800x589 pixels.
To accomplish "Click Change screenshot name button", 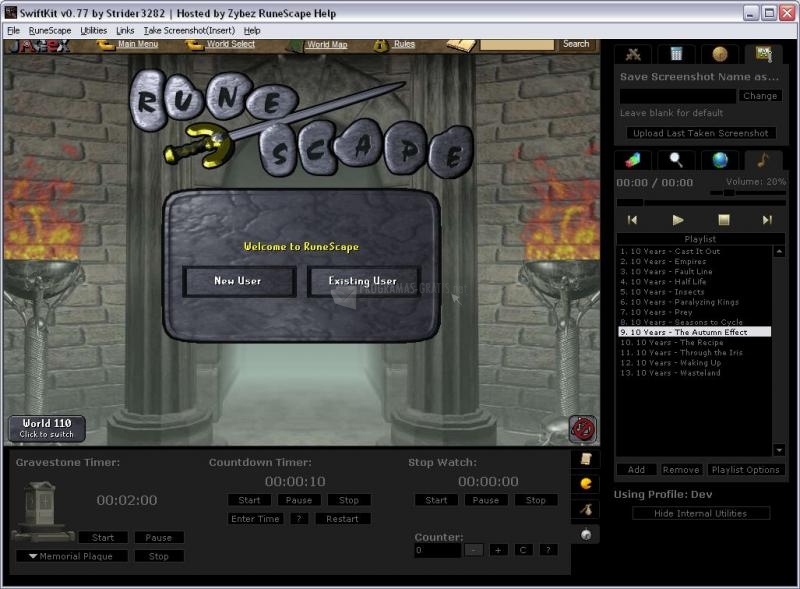I will [x=760, y=96].
